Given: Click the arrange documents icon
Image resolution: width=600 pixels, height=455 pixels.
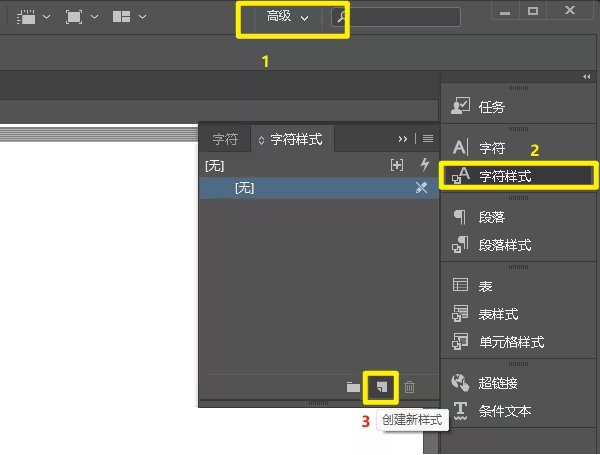Looking at the screenshot, I should tap(121, 17).
